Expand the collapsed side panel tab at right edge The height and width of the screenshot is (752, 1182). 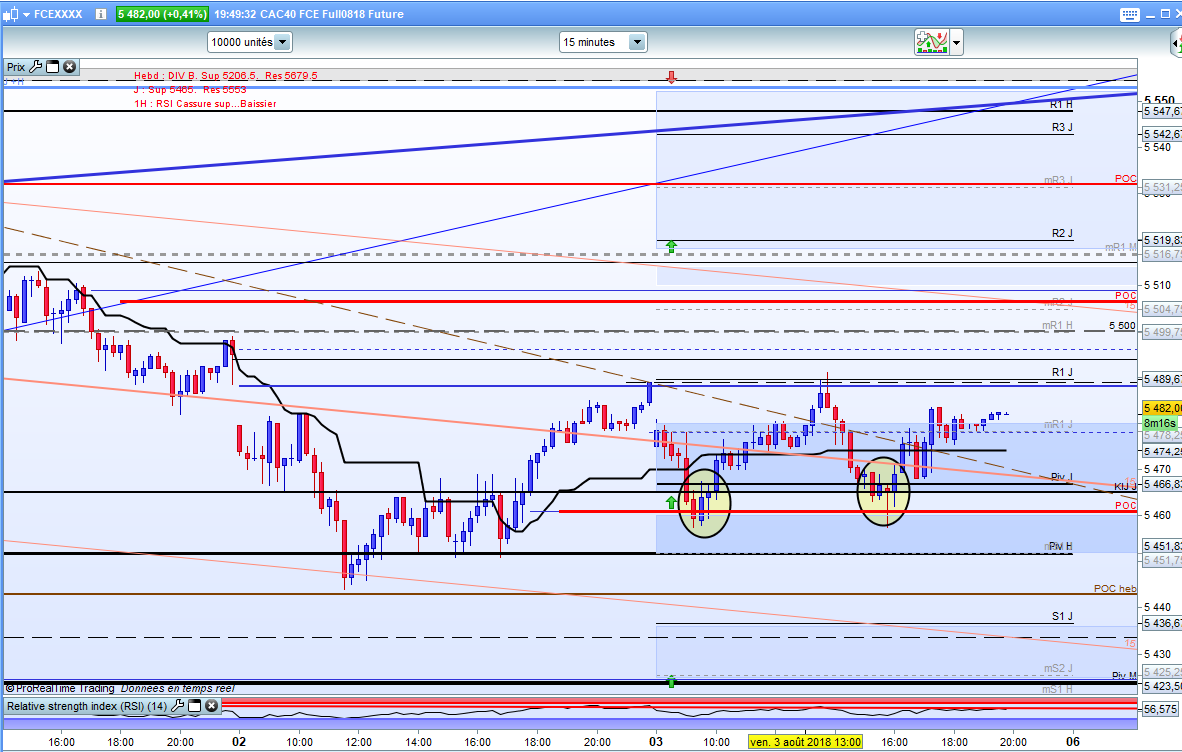pos(1177,43)
